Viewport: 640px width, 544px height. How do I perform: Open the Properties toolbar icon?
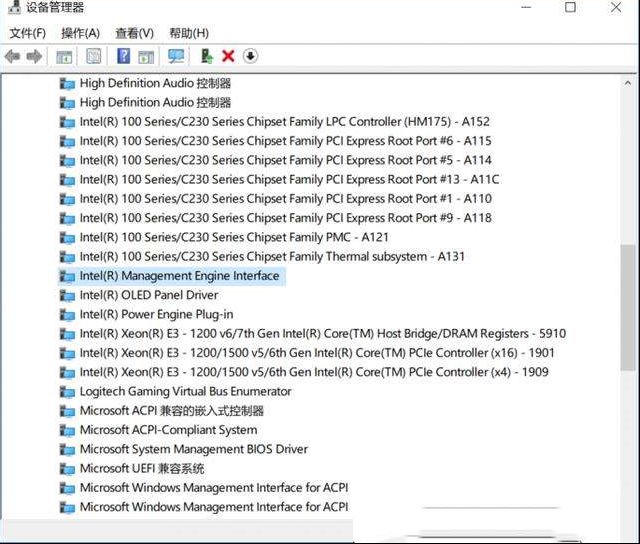tap(94, 56)
